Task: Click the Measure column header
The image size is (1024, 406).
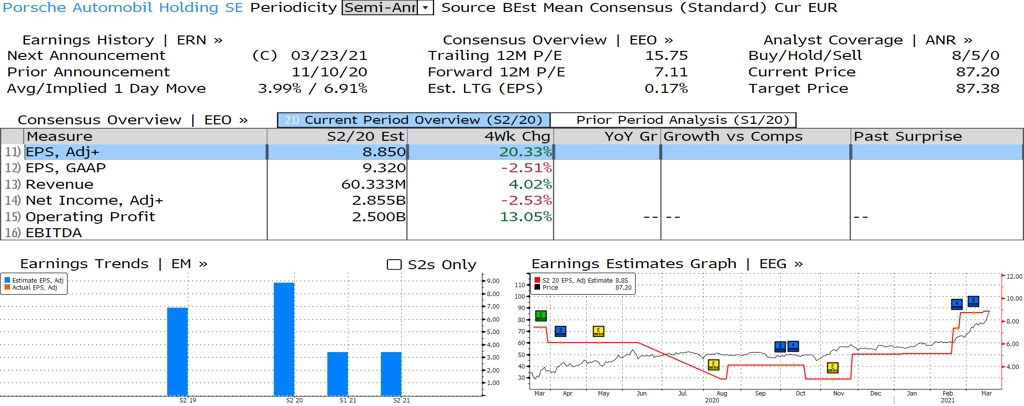Action: click(x=145, y=136)
